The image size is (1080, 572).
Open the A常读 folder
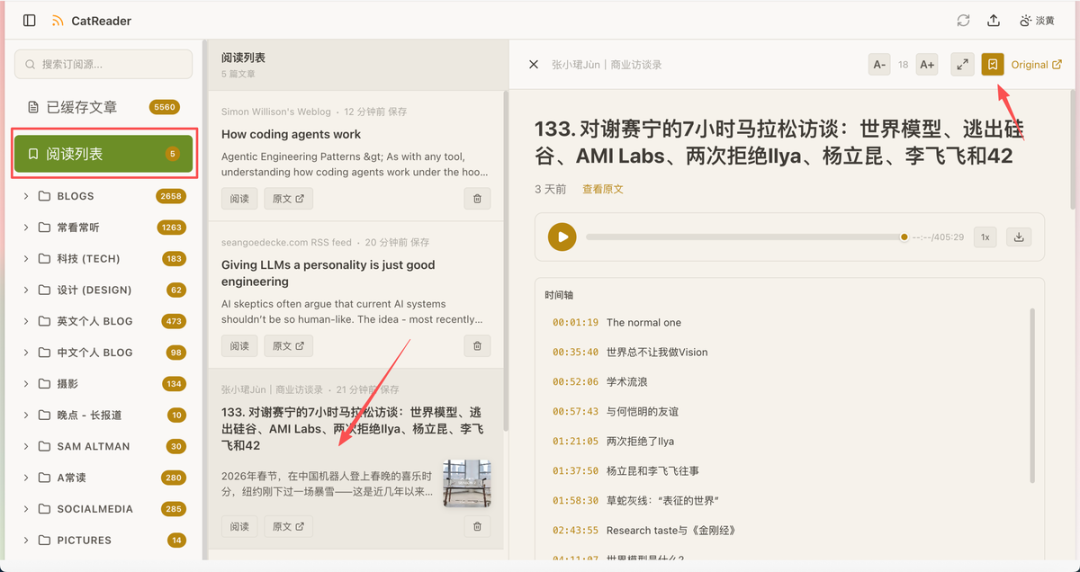click(103, 478)
